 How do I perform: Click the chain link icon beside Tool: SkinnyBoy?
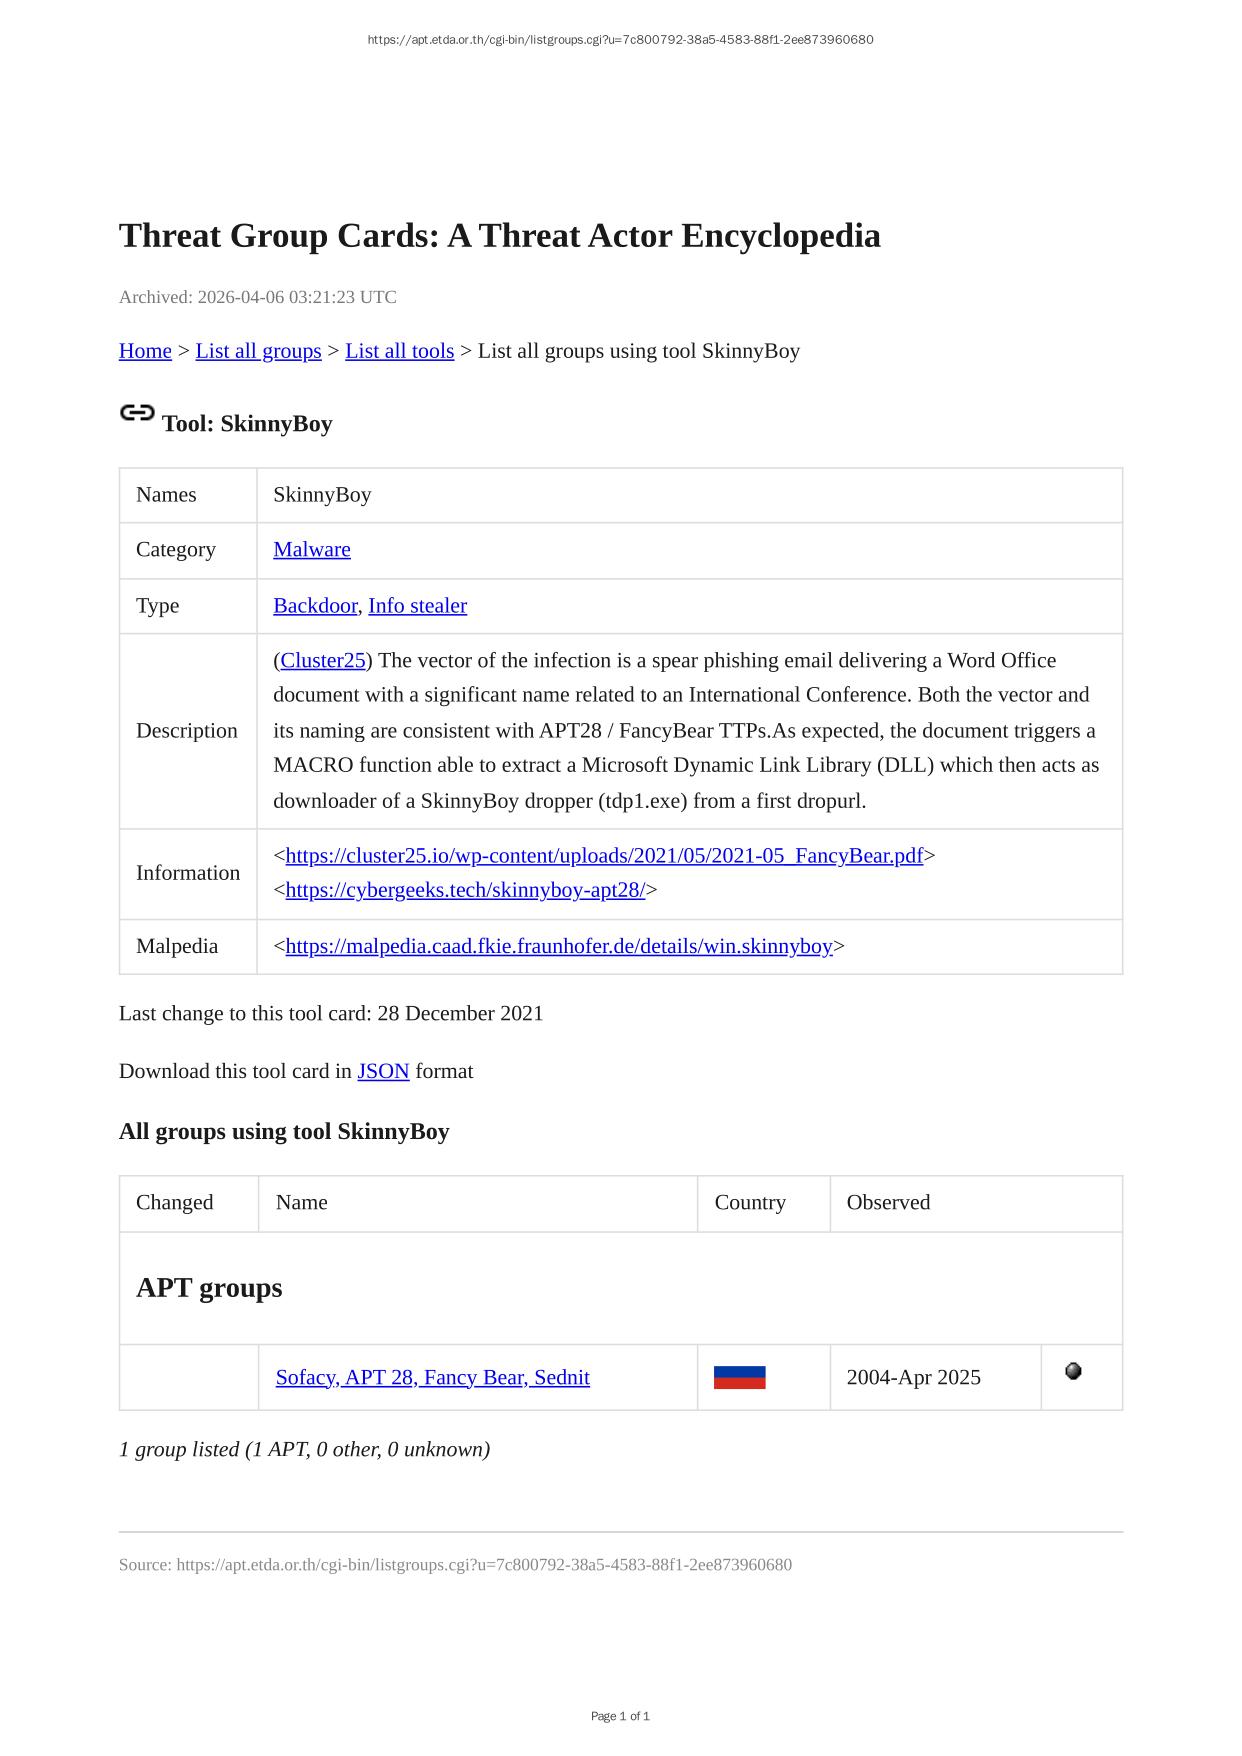point(137,413)
